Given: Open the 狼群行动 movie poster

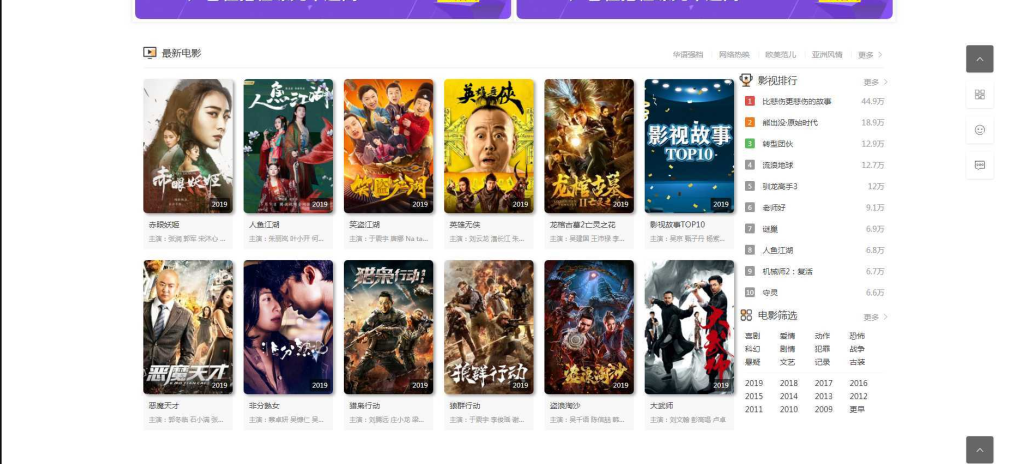Looking at the screenshot, I should [x=488, y=327].
